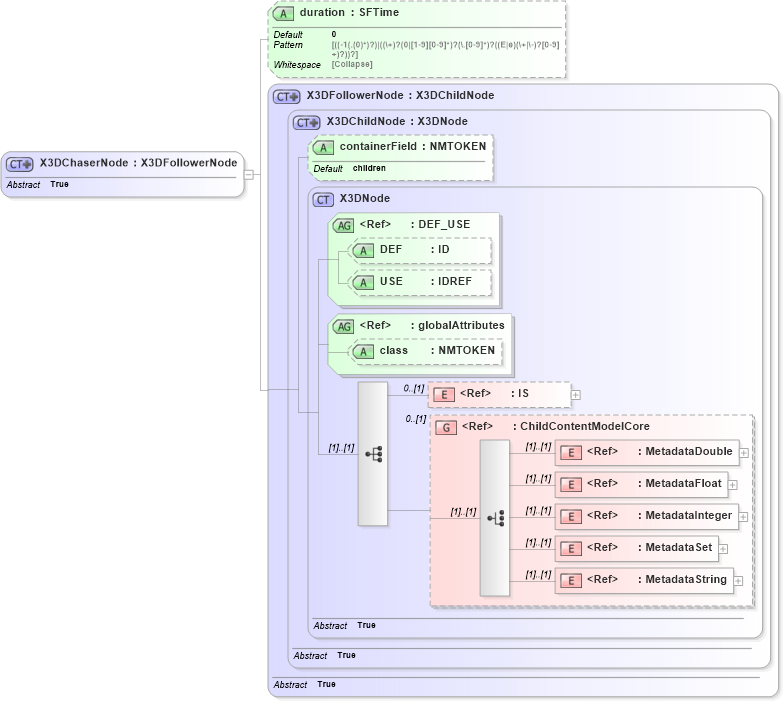Screen dimensions: 783x701
Task: Click the [Collapse] whitespace value
Action: [x=352, y=64]
